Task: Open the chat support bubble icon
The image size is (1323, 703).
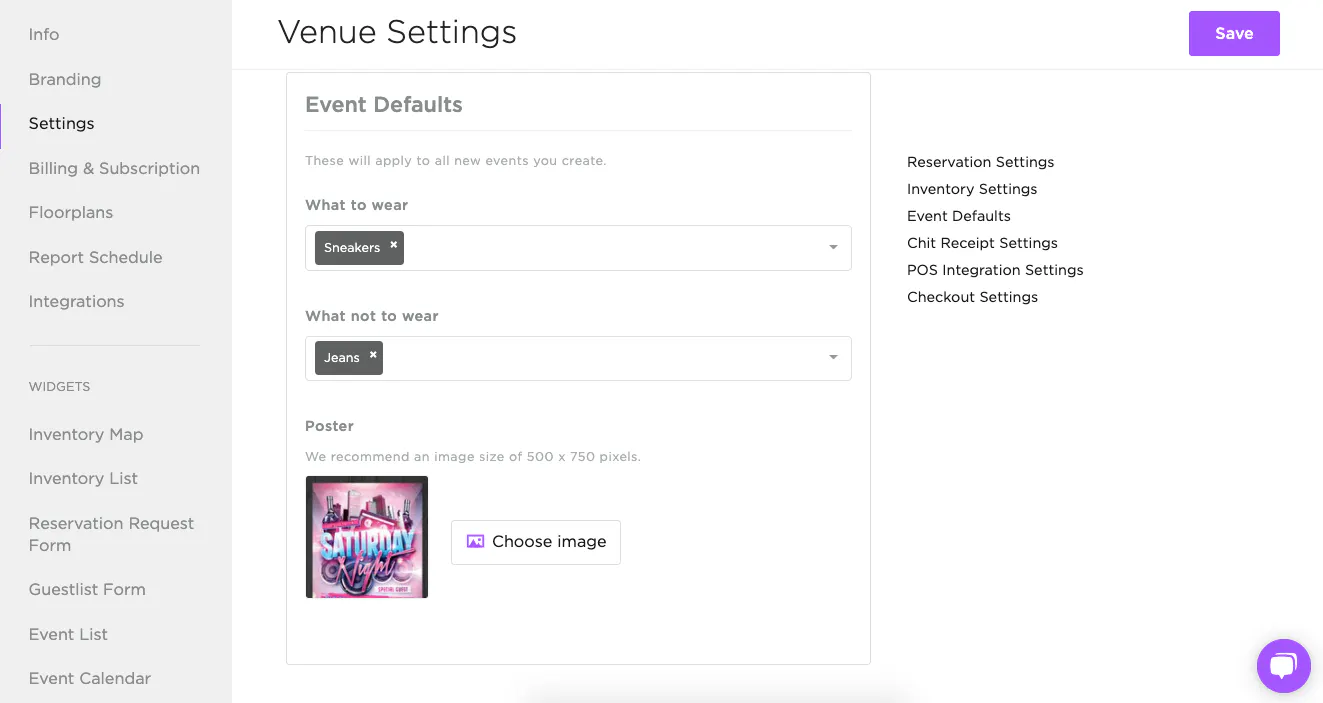Action: (x=1283, y=666)
